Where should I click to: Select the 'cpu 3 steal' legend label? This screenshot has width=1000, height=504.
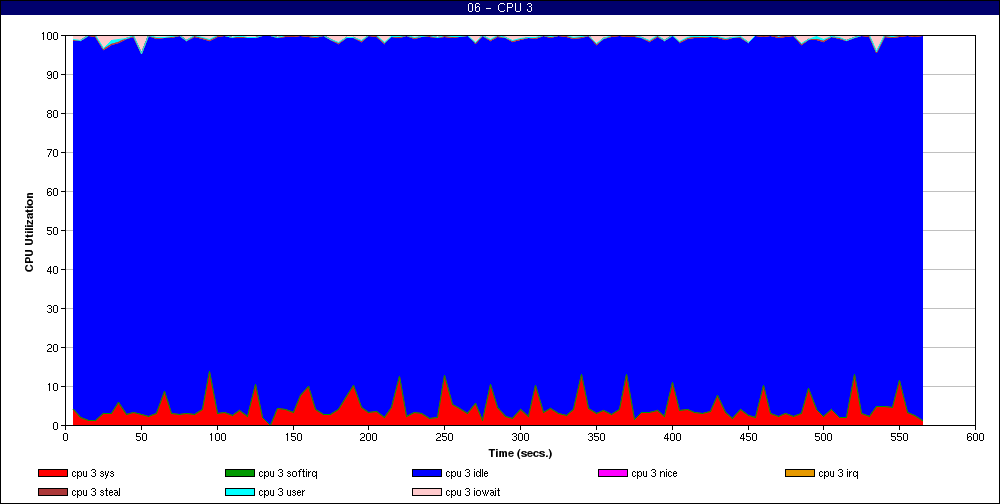(x=96, y=493)
